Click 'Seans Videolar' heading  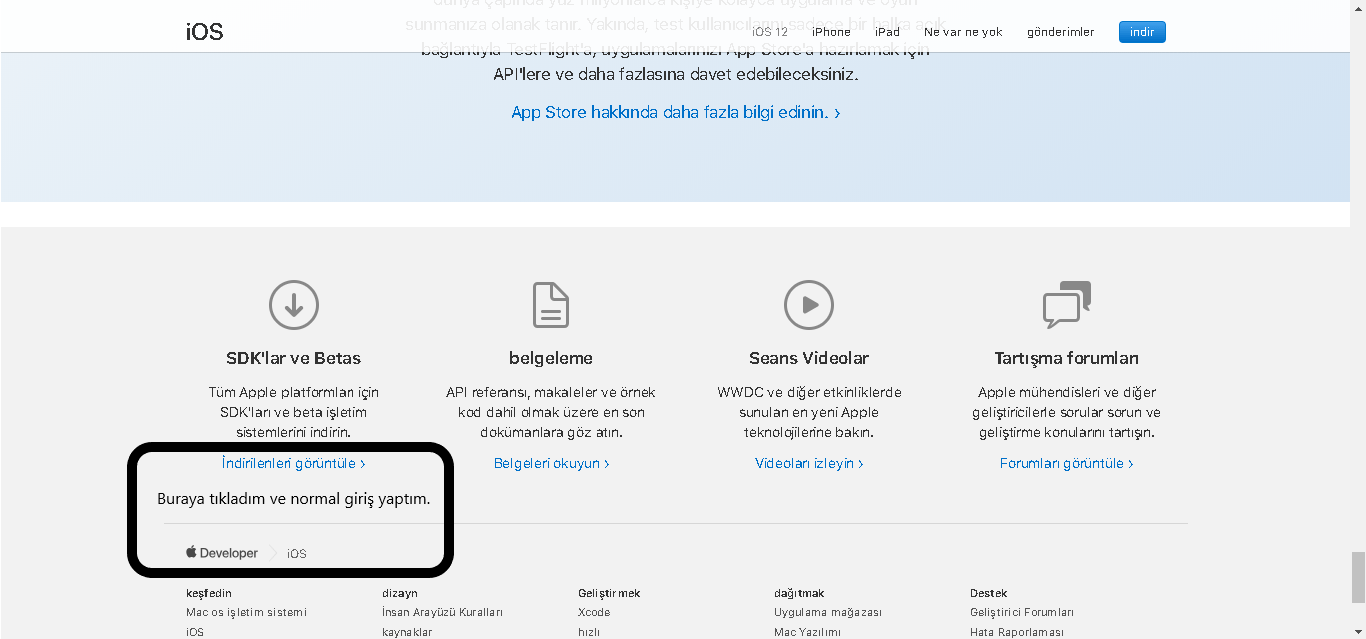[x=809, y=358]
